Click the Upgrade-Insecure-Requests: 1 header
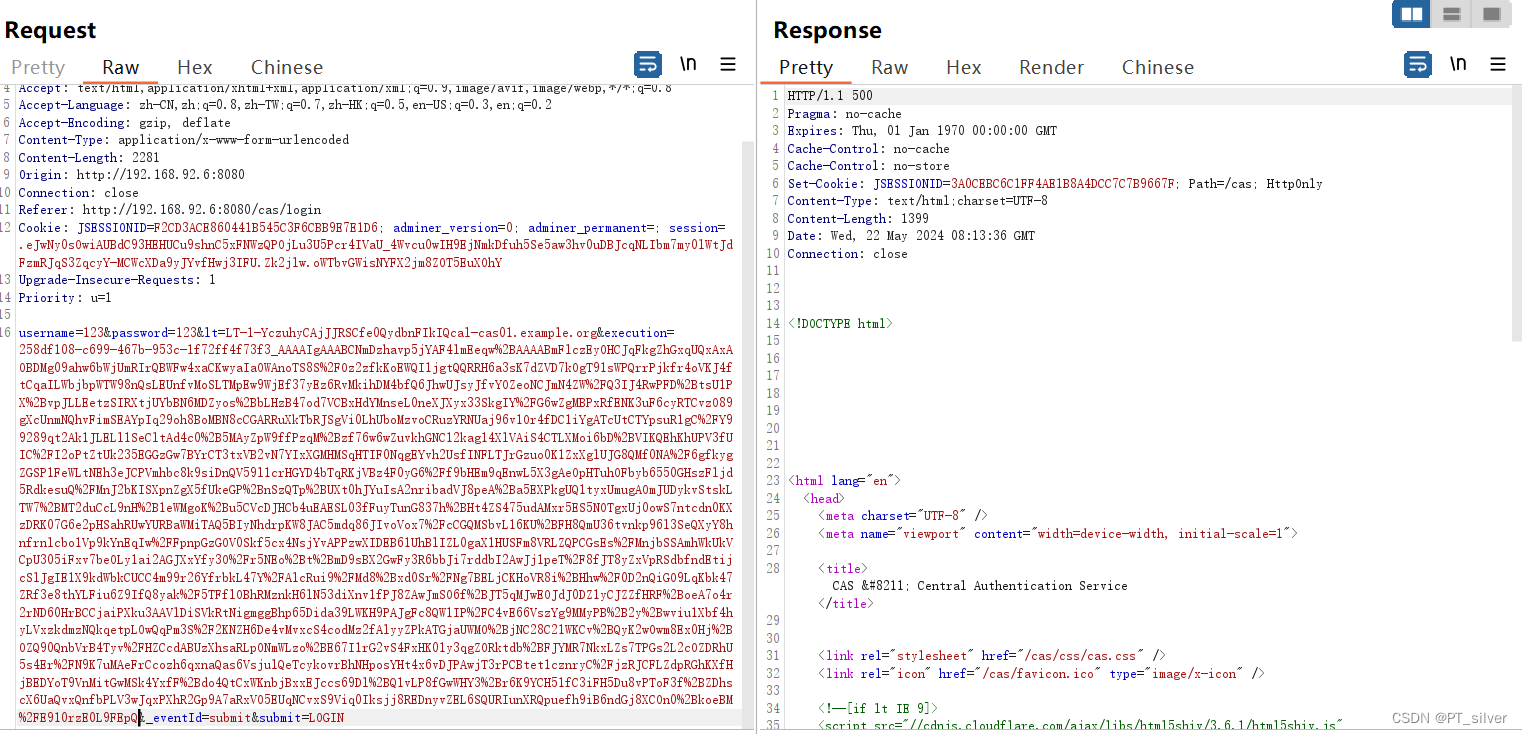The width and height of the screenshot is (1522, 734). tap(117, 280)
